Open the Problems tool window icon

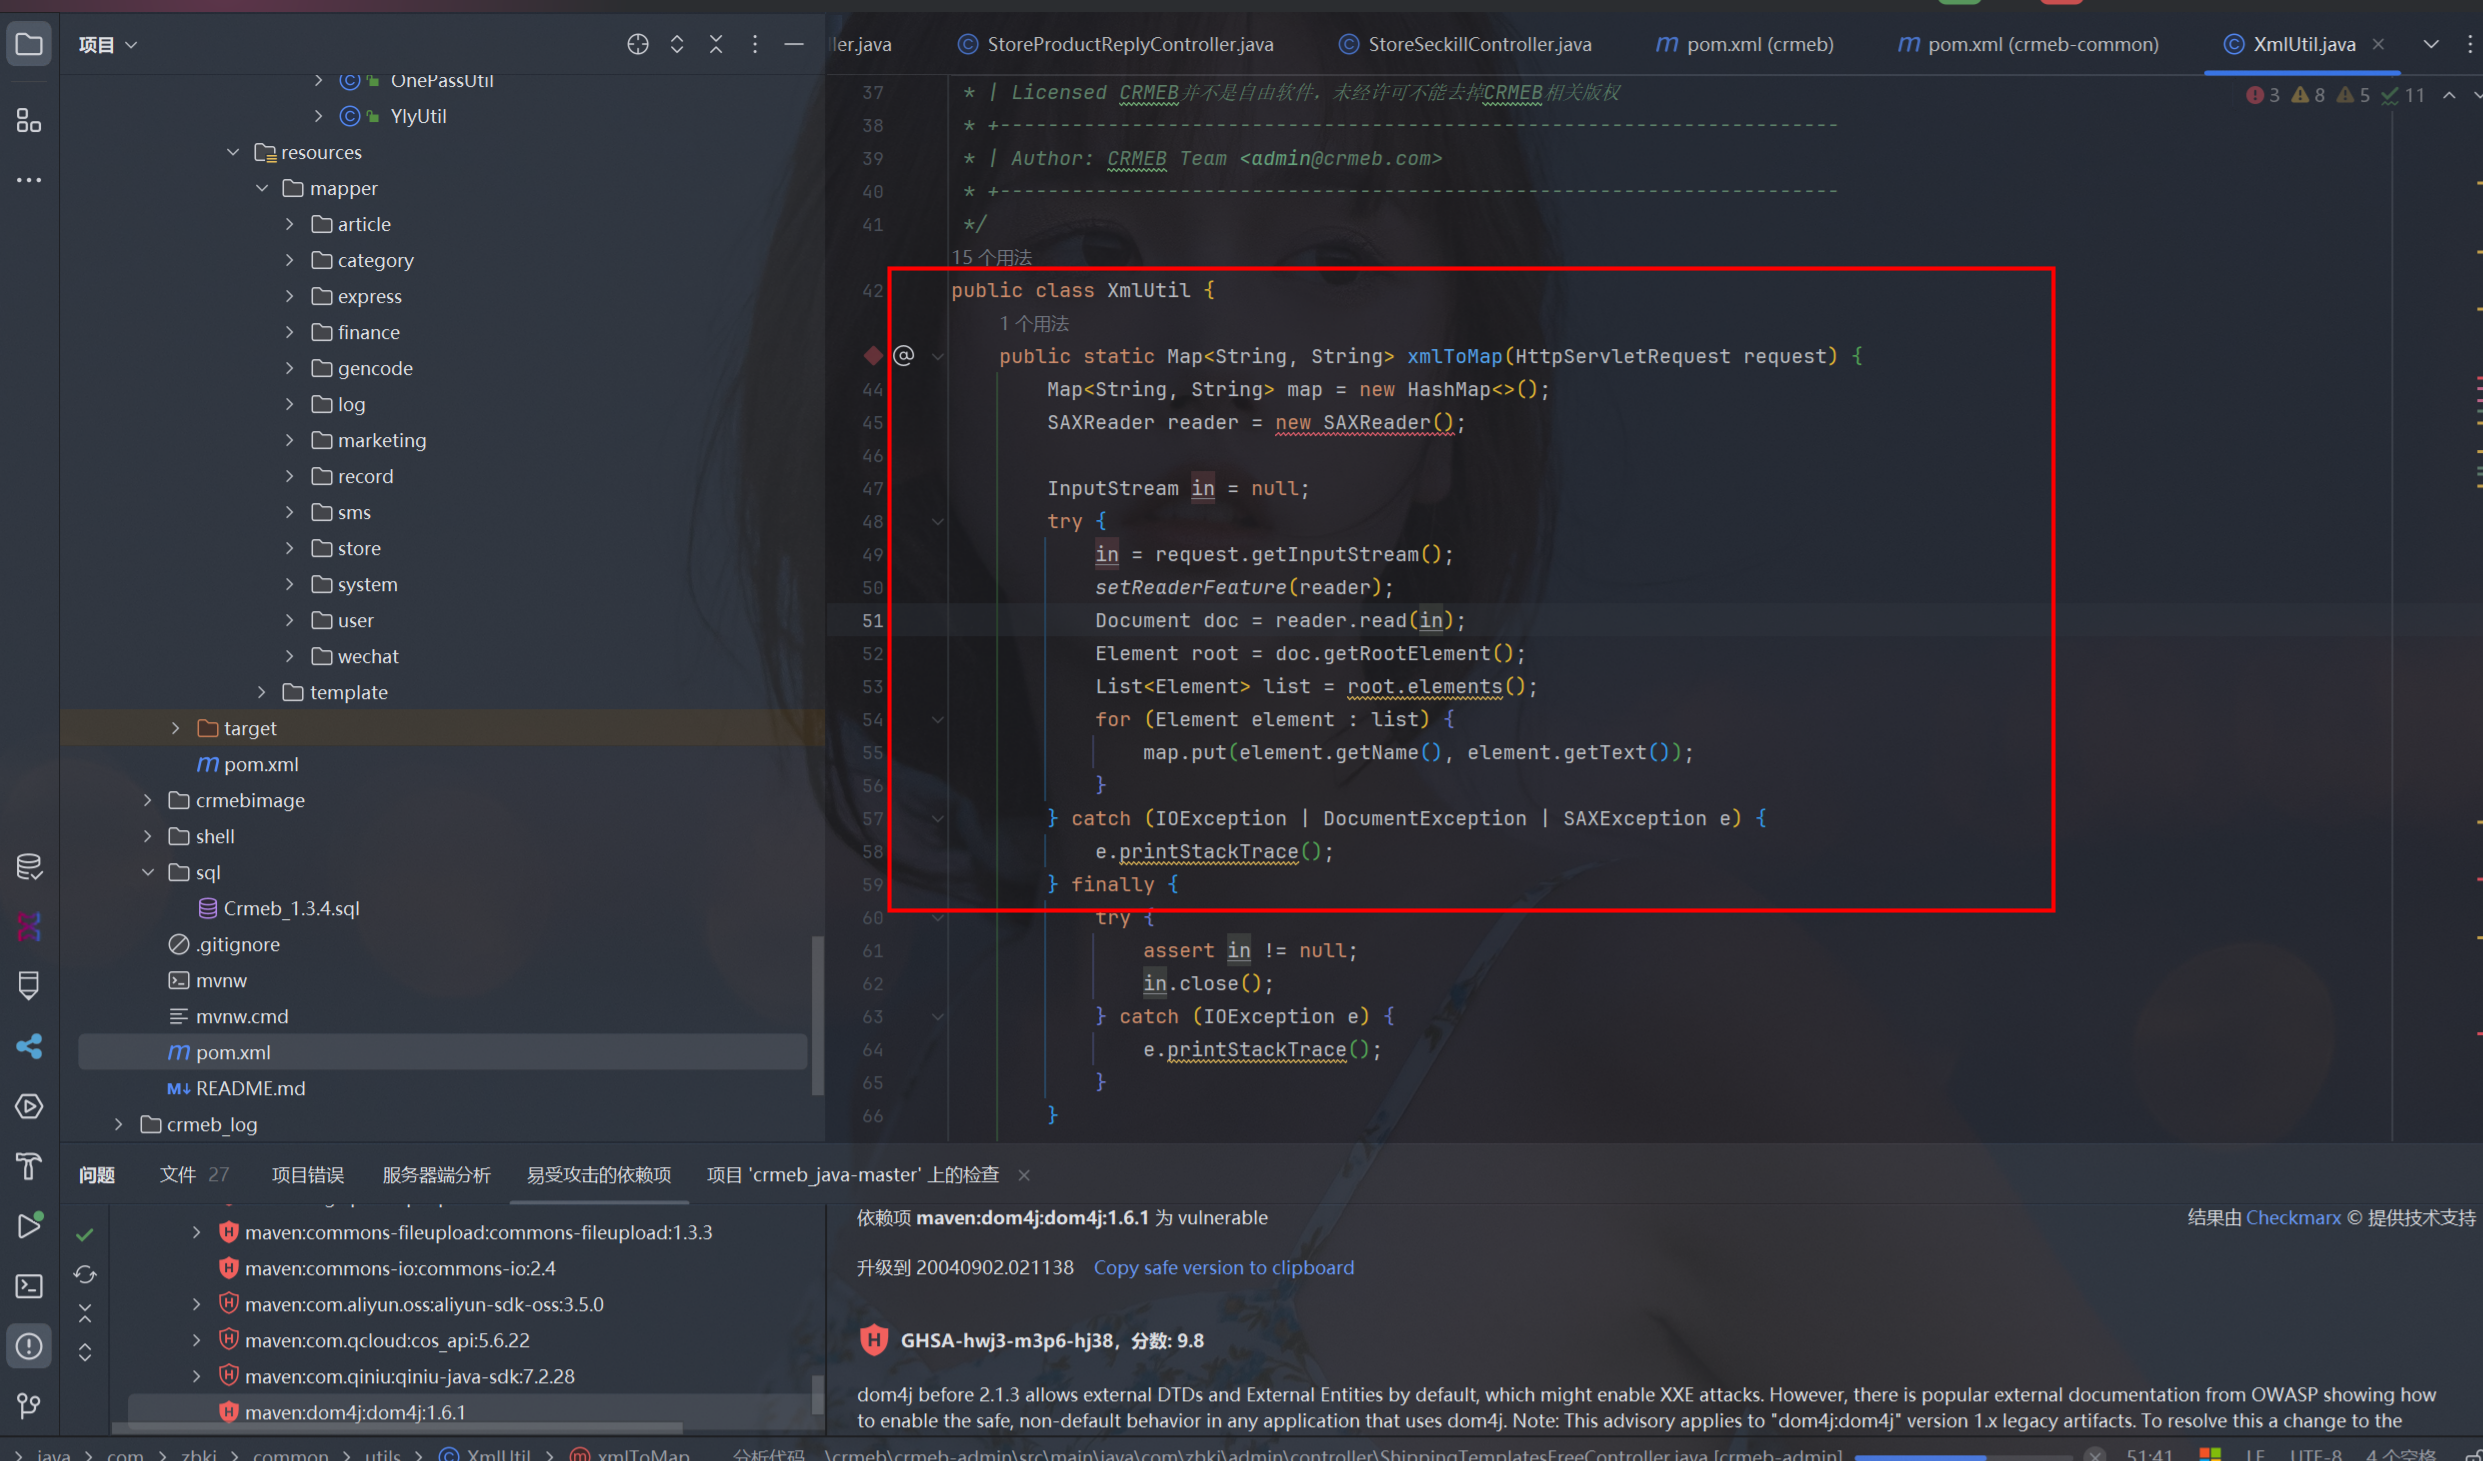click(29, 1346)
